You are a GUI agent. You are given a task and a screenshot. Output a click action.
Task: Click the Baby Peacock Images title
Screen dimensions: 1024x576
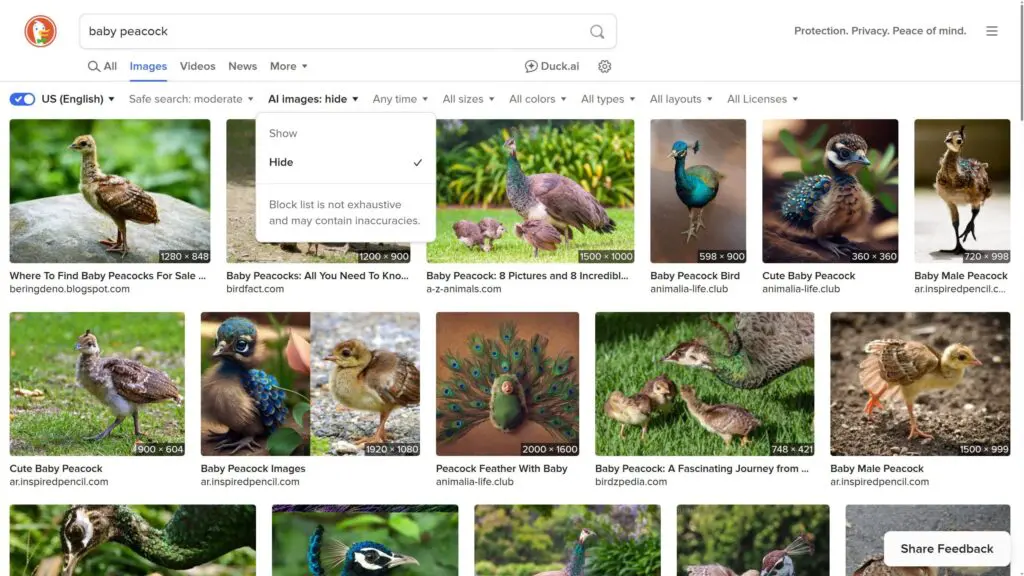point(253,468)
